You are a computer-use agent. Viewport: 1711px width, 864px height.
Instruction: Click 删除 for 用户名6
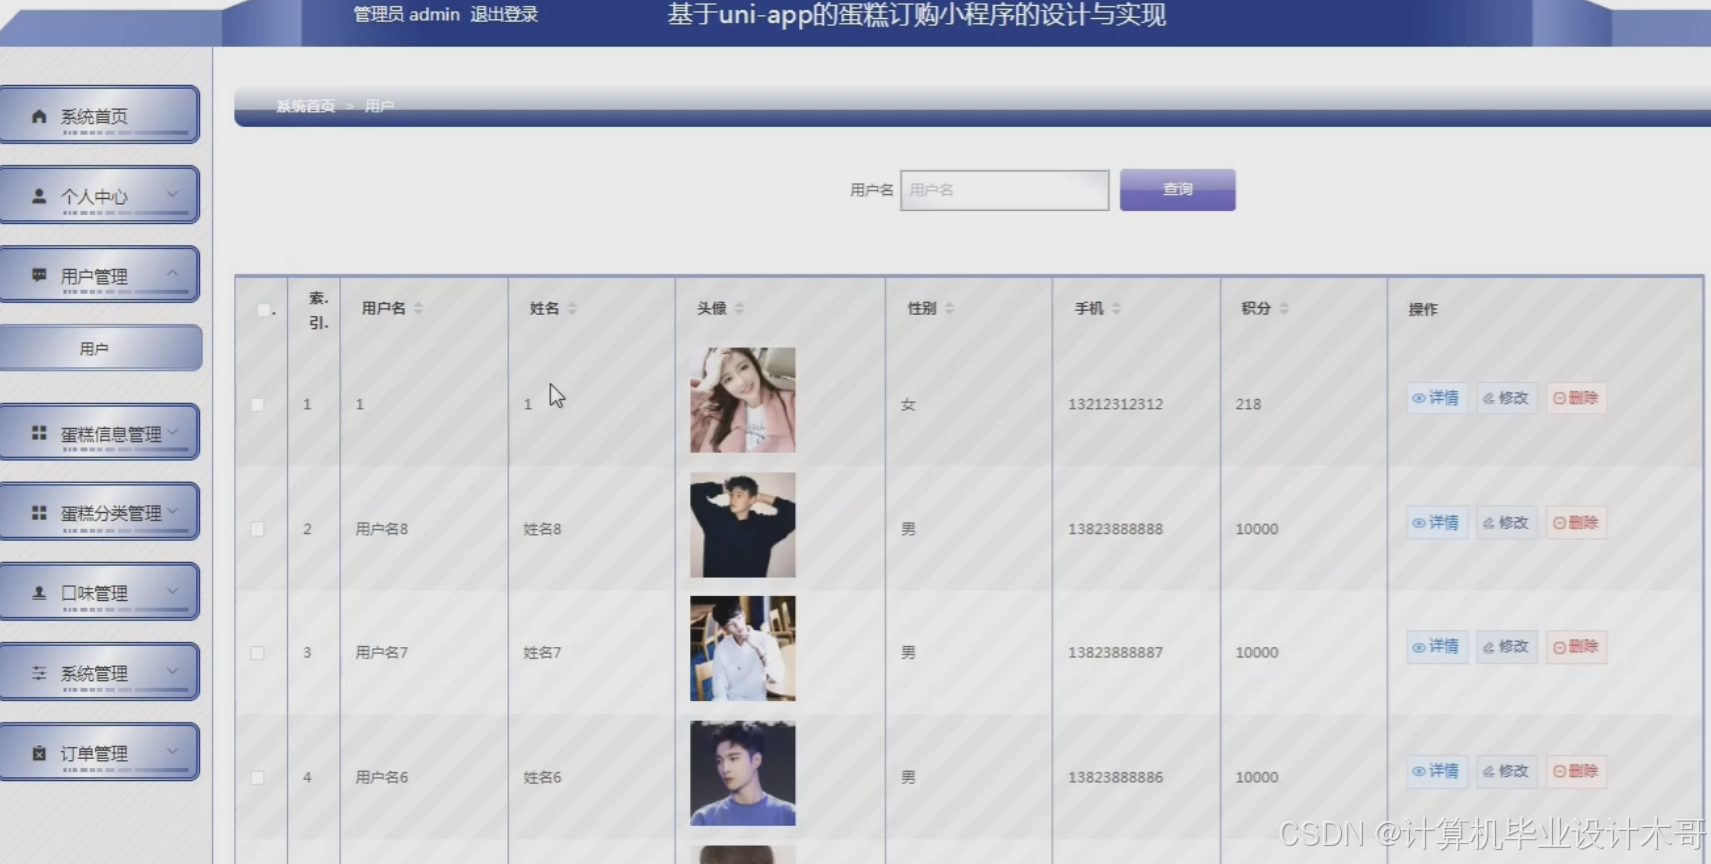pyautogui.click(x=1576, y=771)
